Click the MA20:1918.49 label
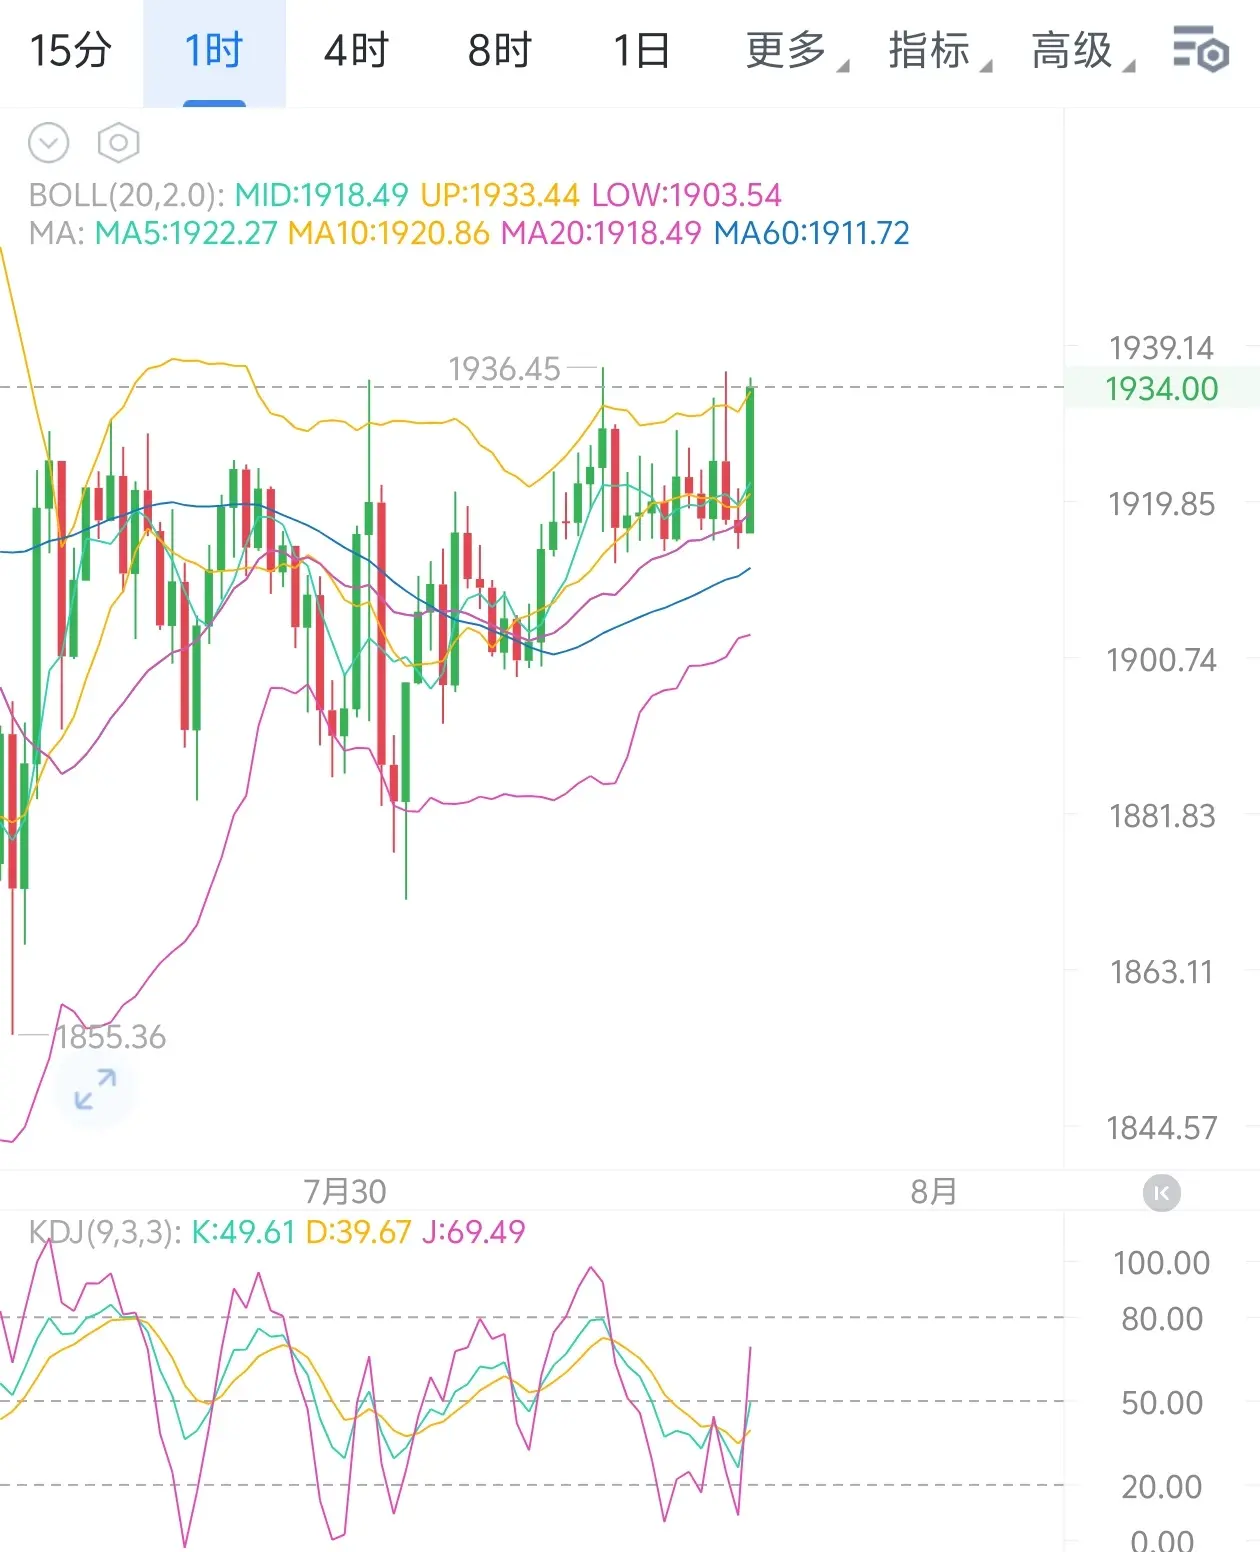 (x=601, y=233)
